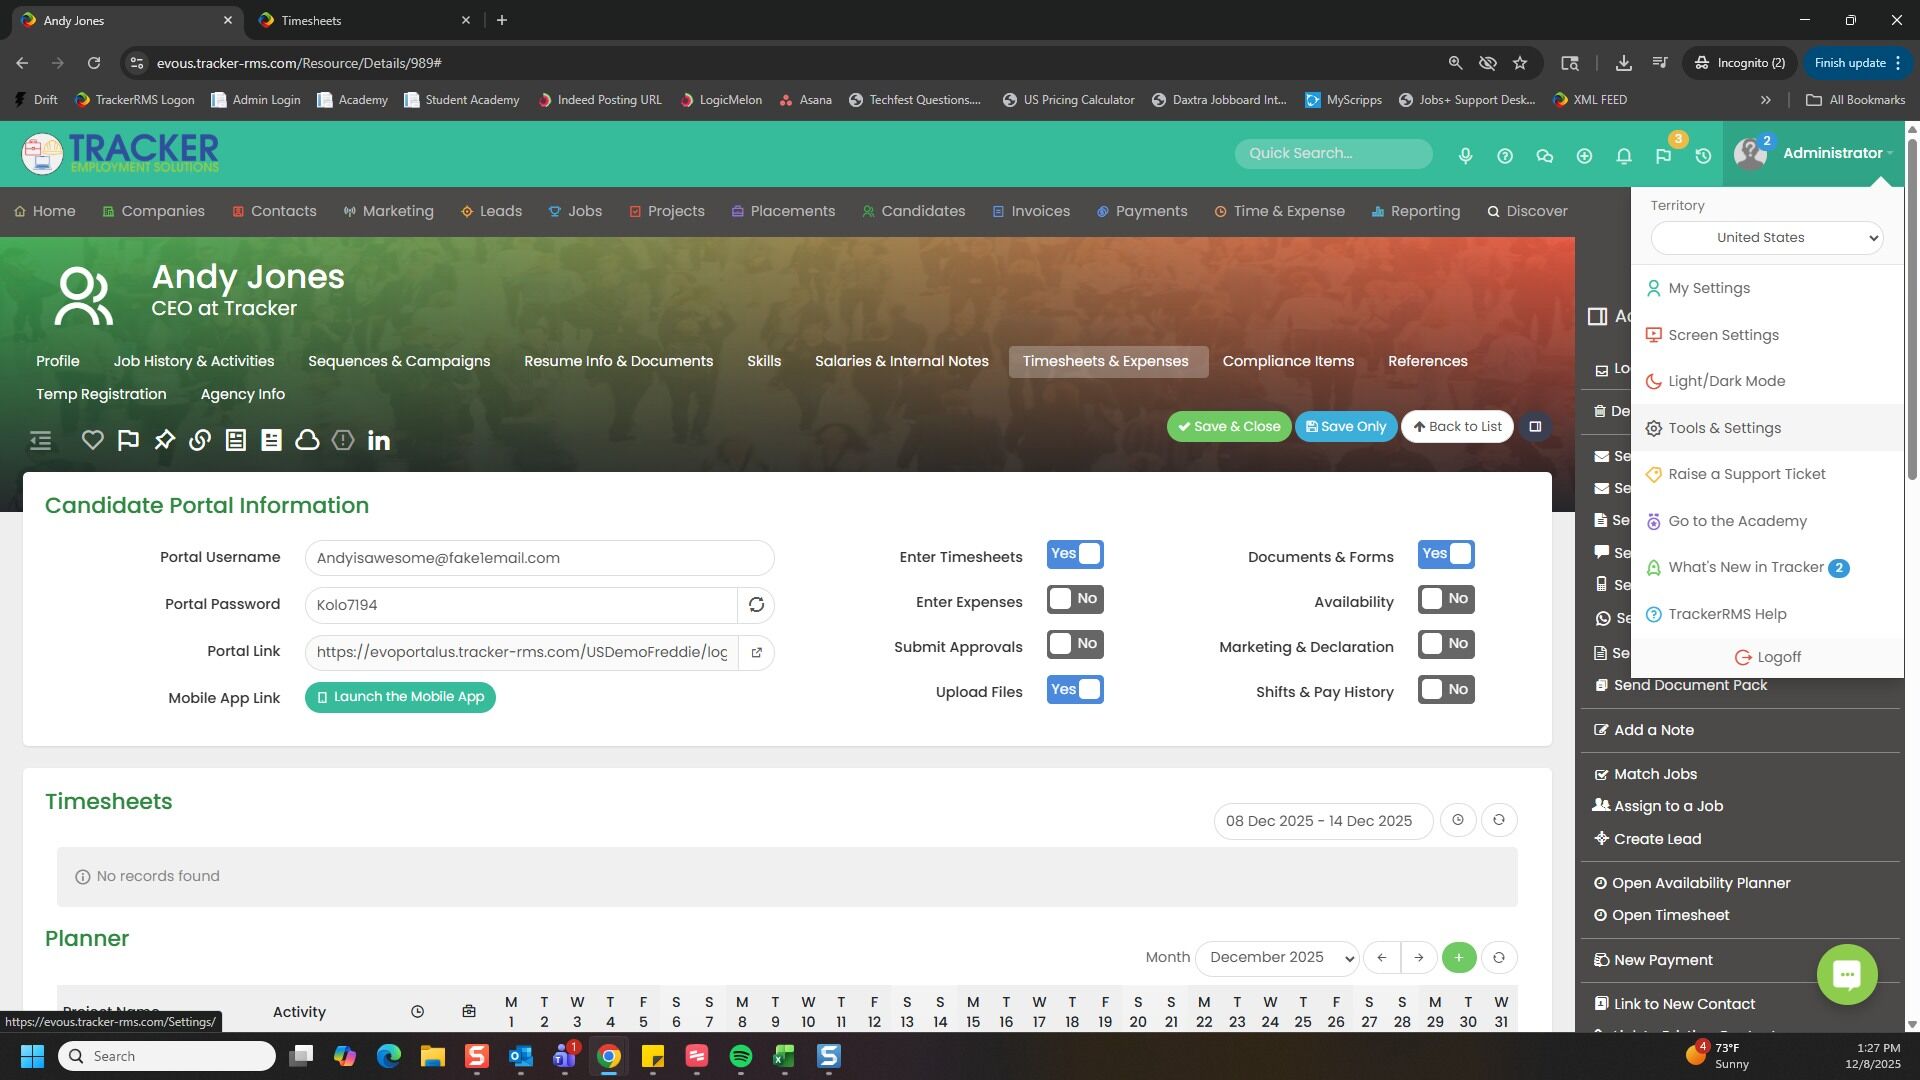Click the Save & Close button
1920x1080 pixels.
click(x=1228, y=427)
